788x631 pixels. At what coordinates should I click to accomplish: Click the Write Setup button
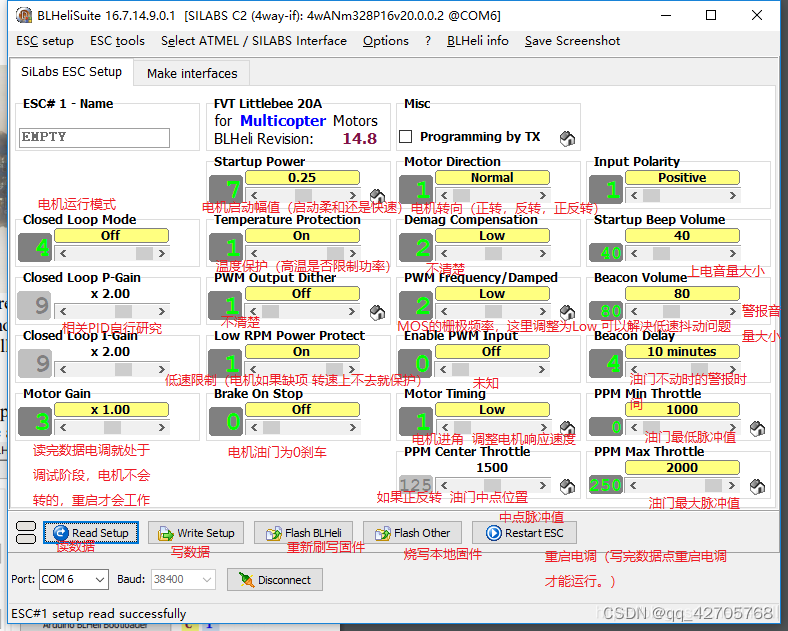[x=196, y=533]
